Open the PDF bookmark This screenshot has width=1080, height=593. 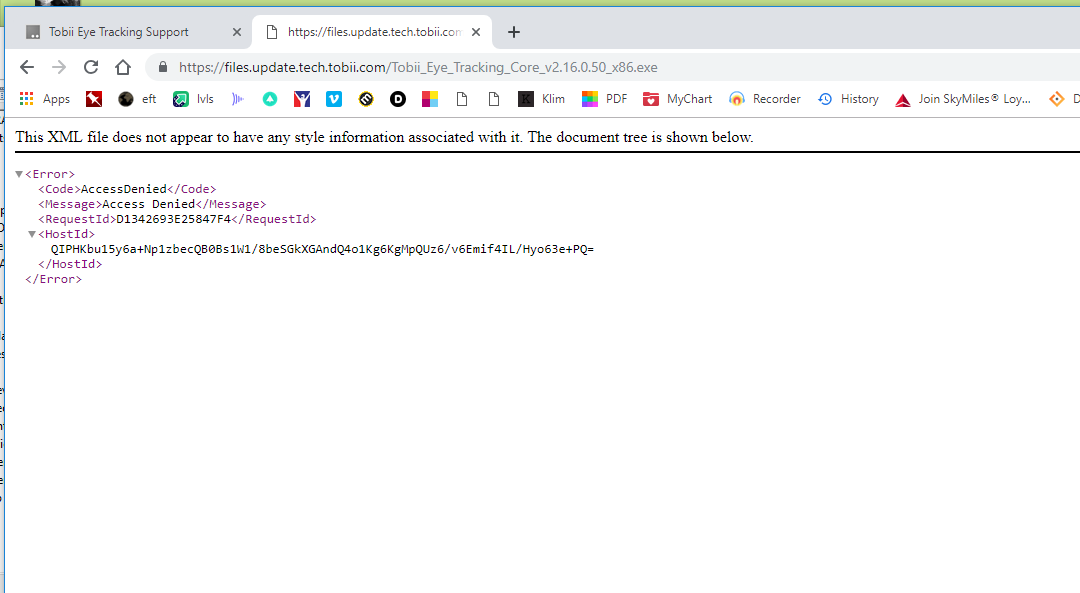[x=605, y=99]
